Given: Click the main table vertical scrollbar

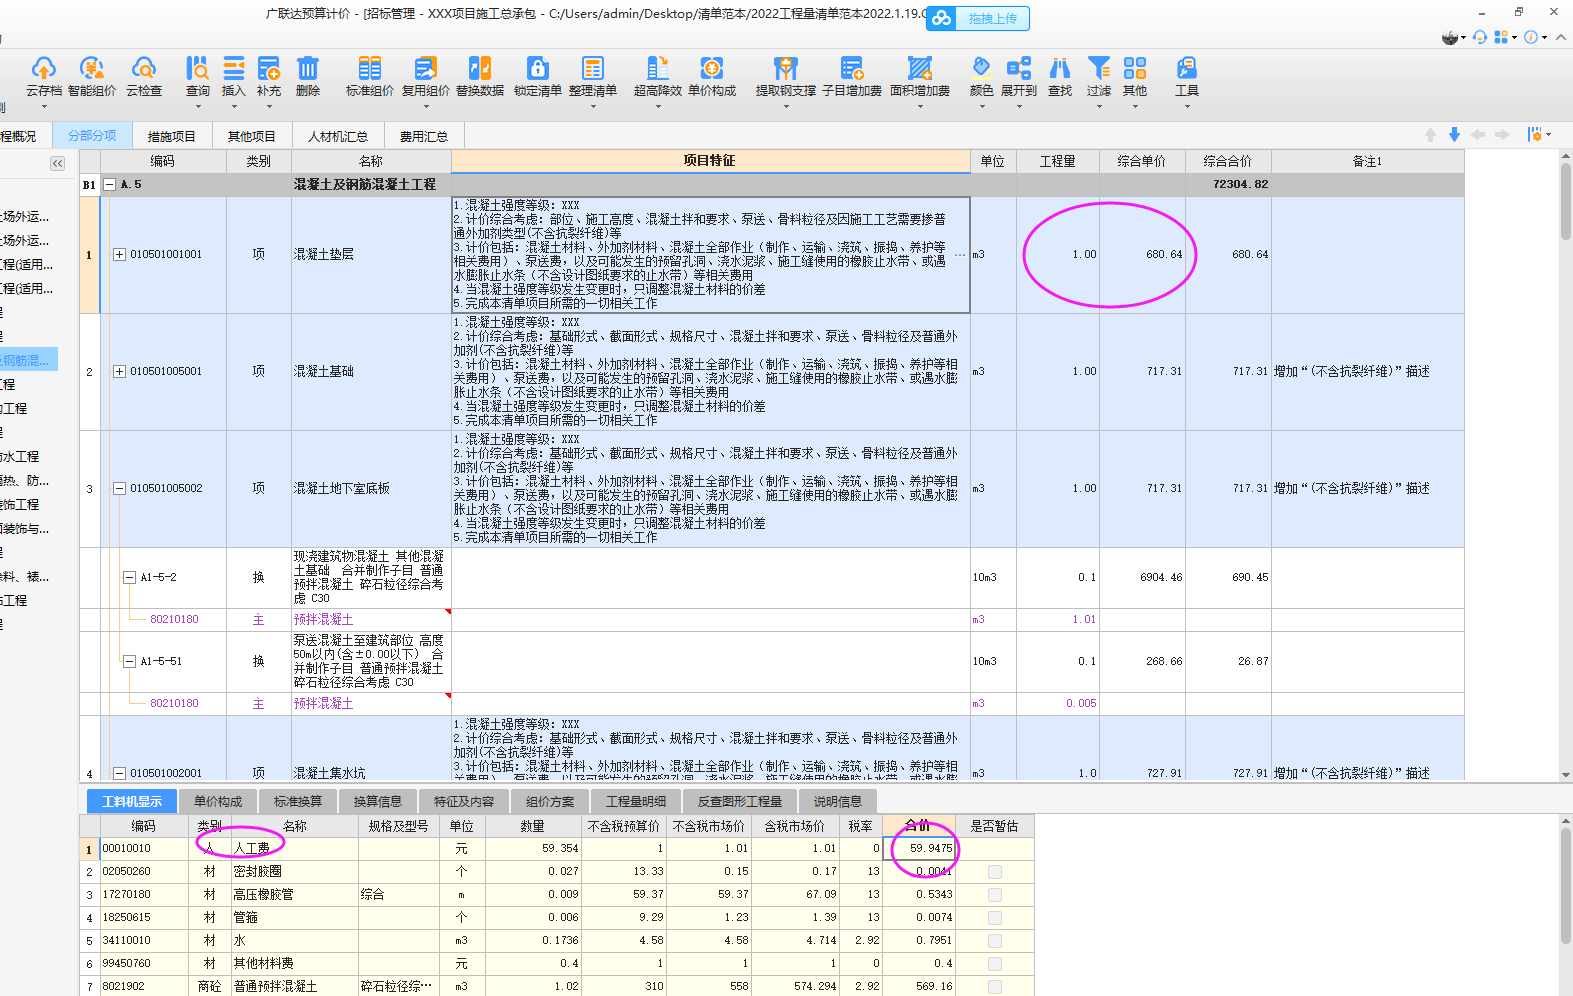Looking at the screenshot, I should click(1565, 200).
